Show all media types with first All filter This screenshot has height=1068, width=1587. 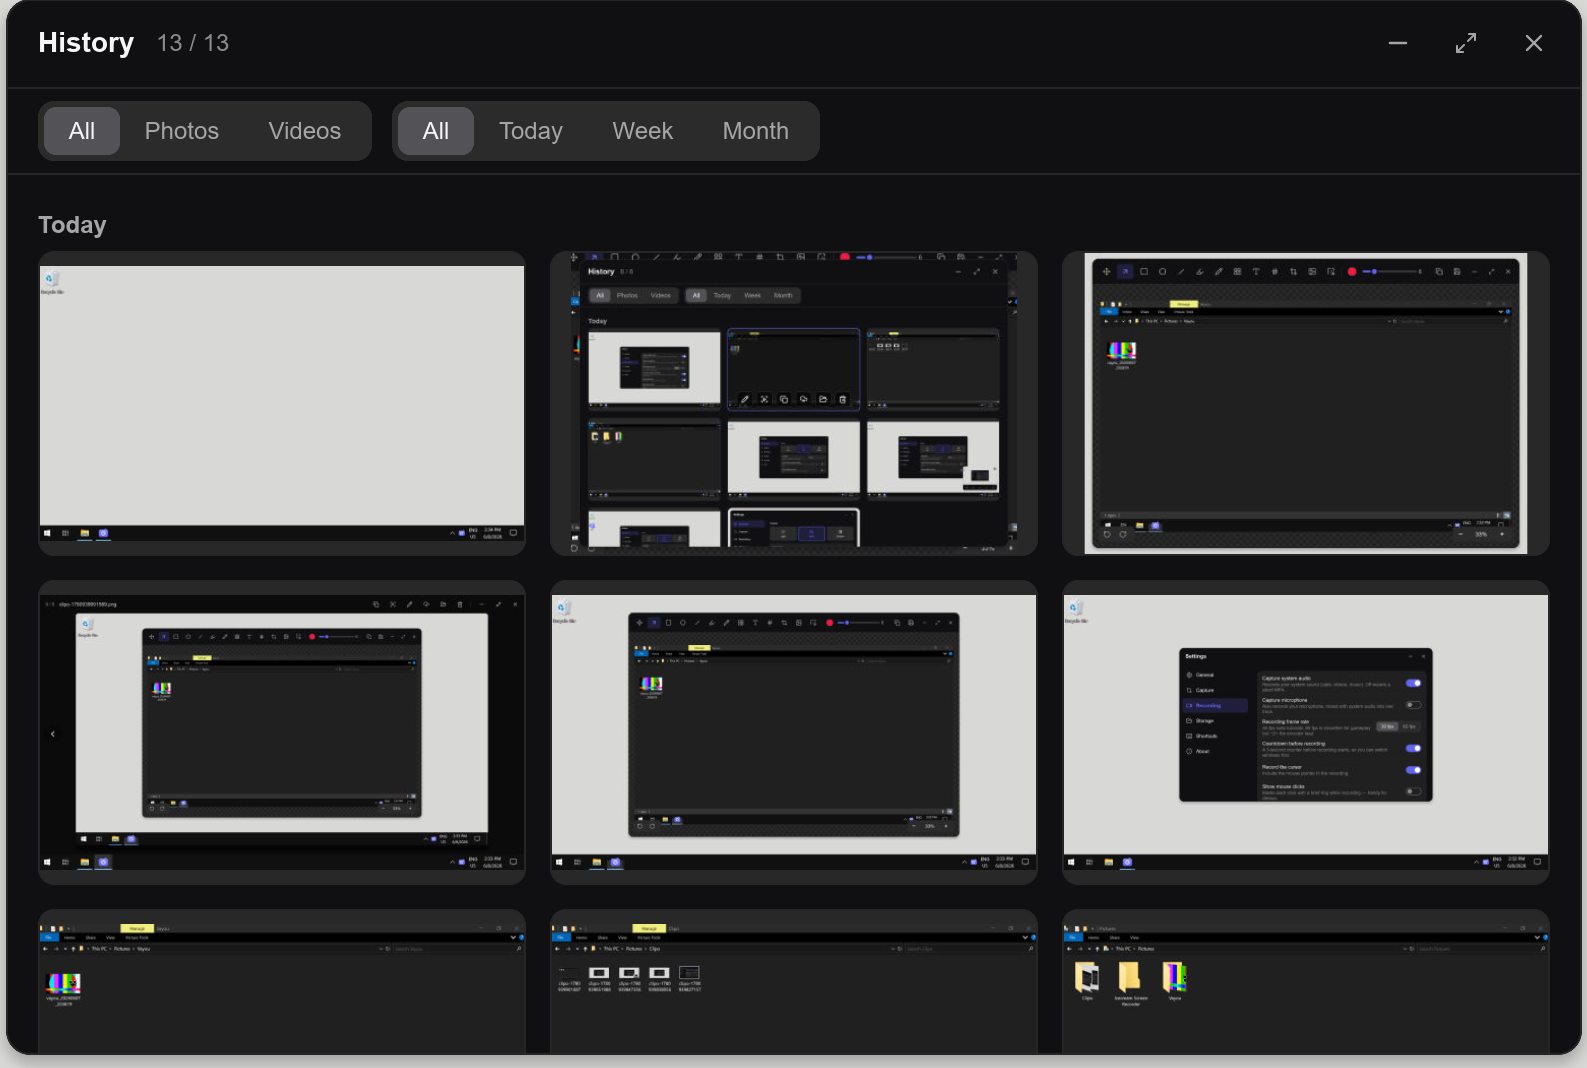click(82, 131)
